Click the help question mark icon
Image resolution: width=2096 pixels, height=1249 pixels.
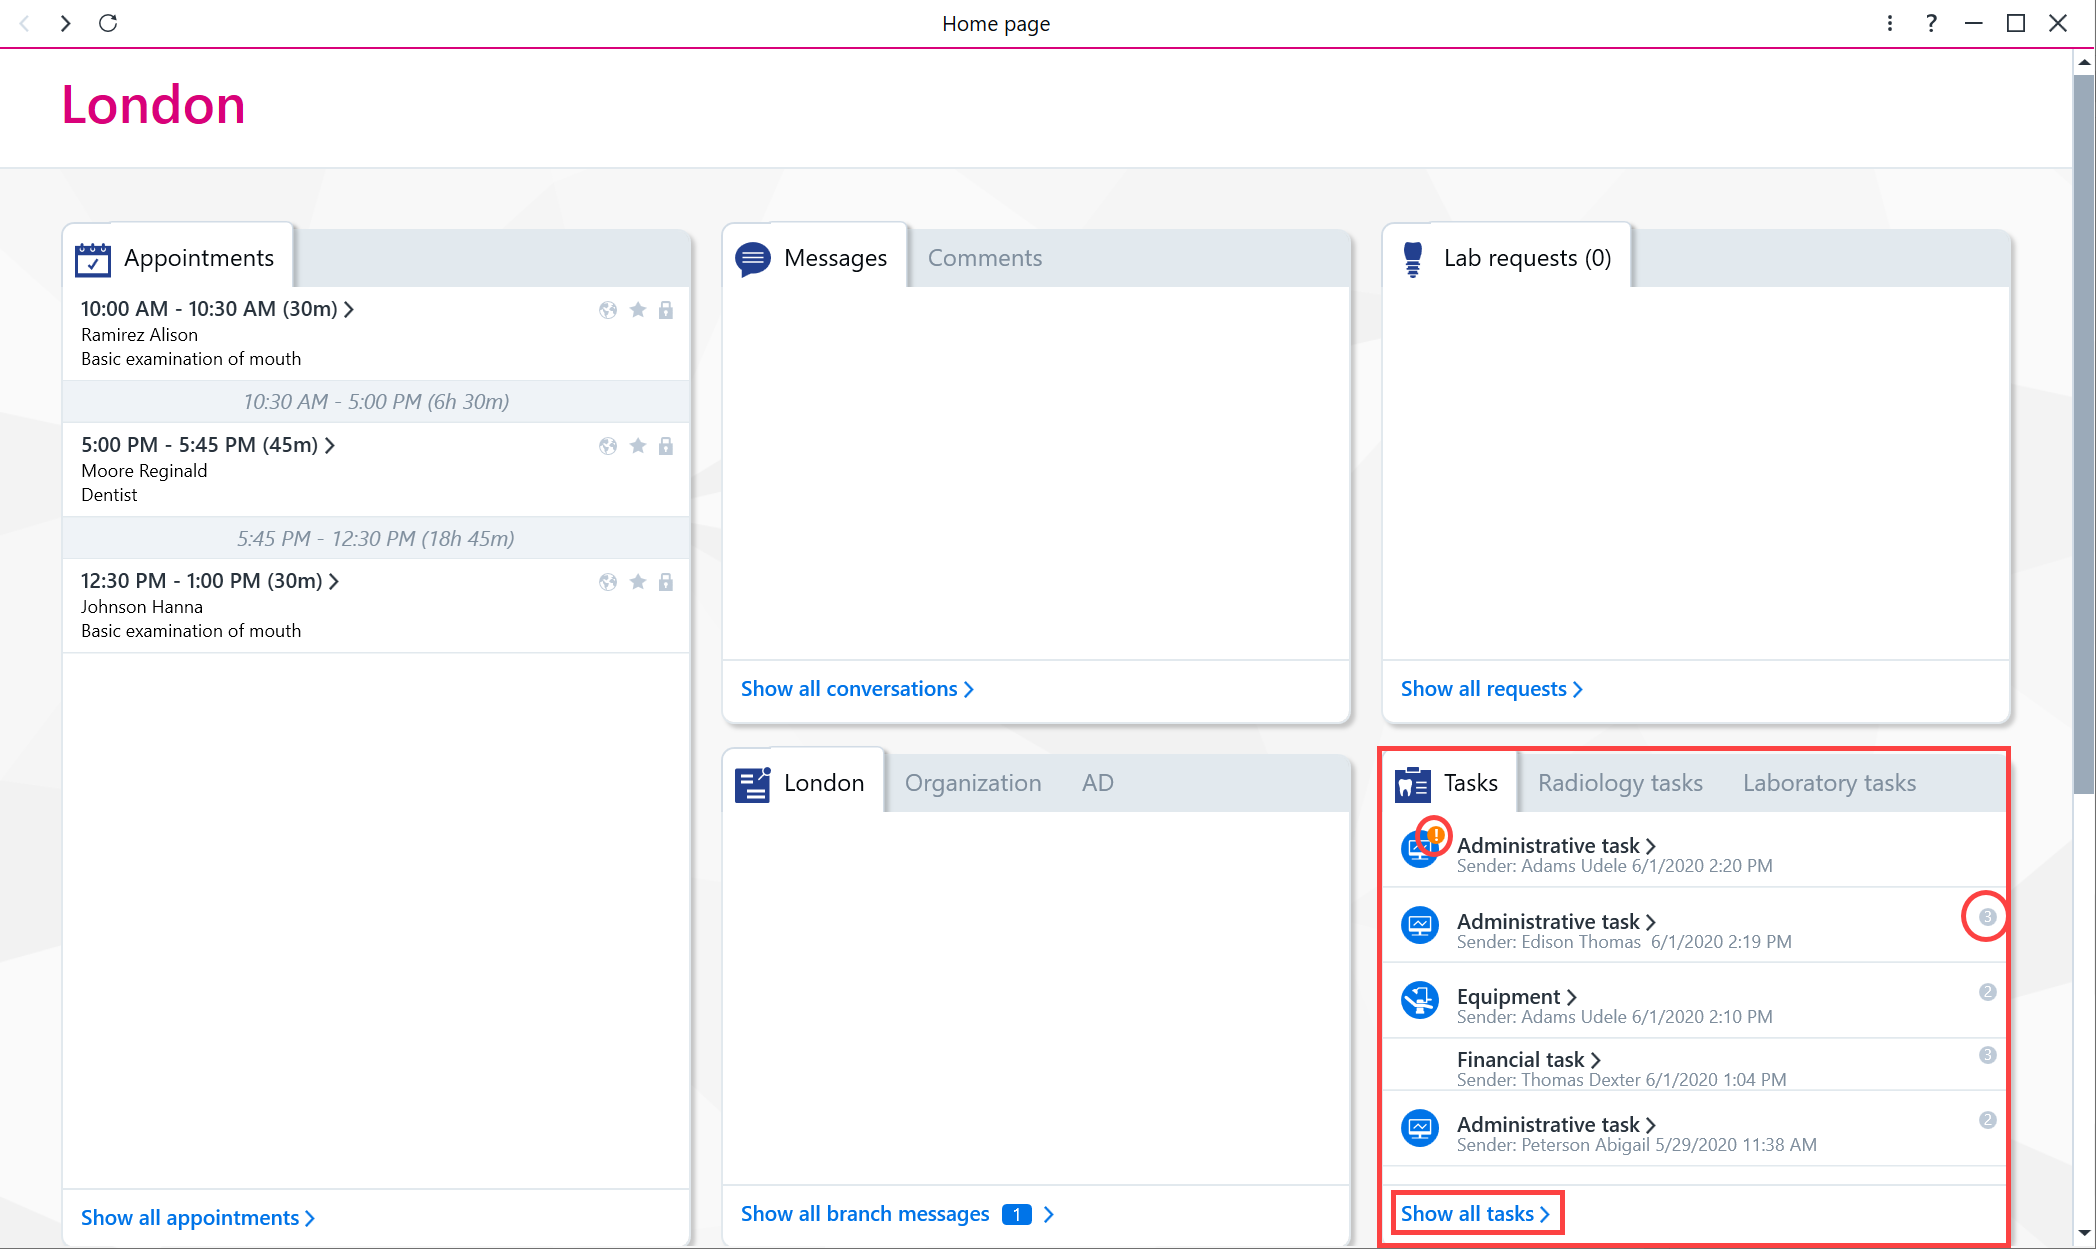(1931, 23)
